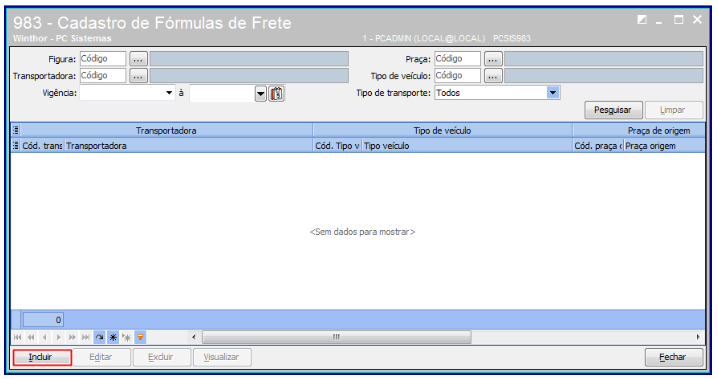
Task: Click the Transportadora Código input field
Action: pos(103,76)
